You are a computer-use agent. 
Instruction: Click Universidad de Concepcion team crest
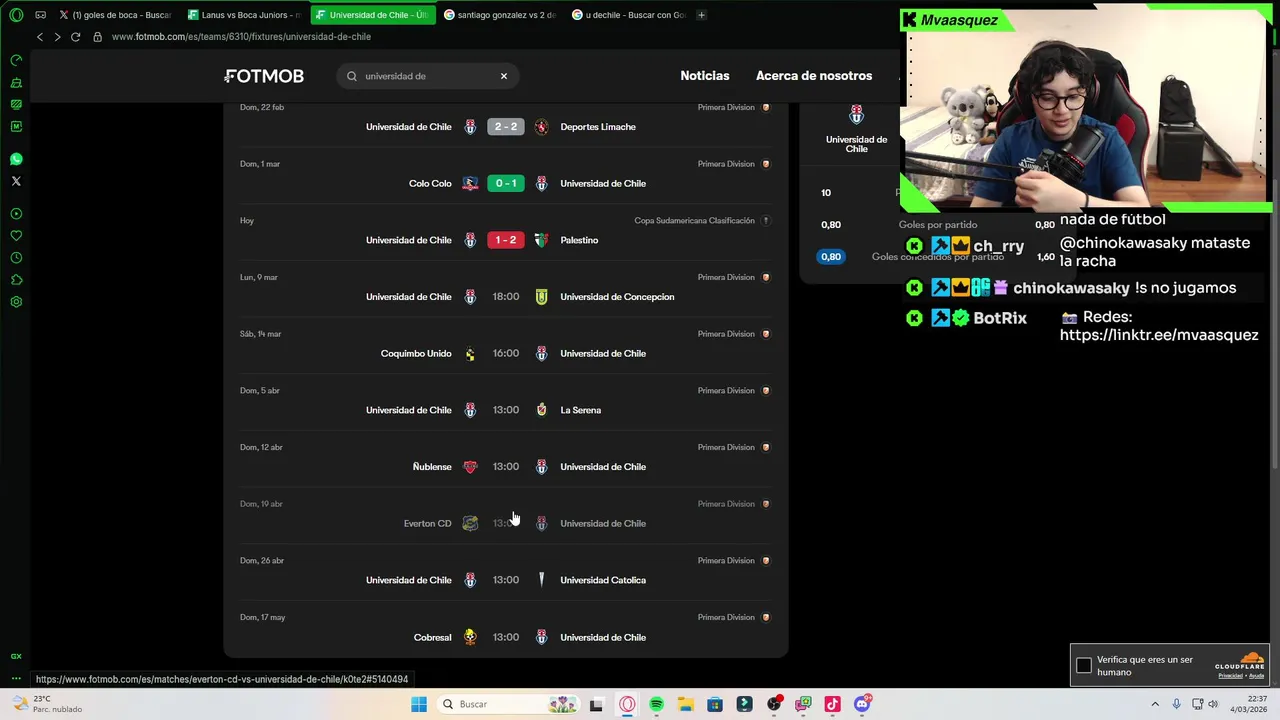point(541,297)
